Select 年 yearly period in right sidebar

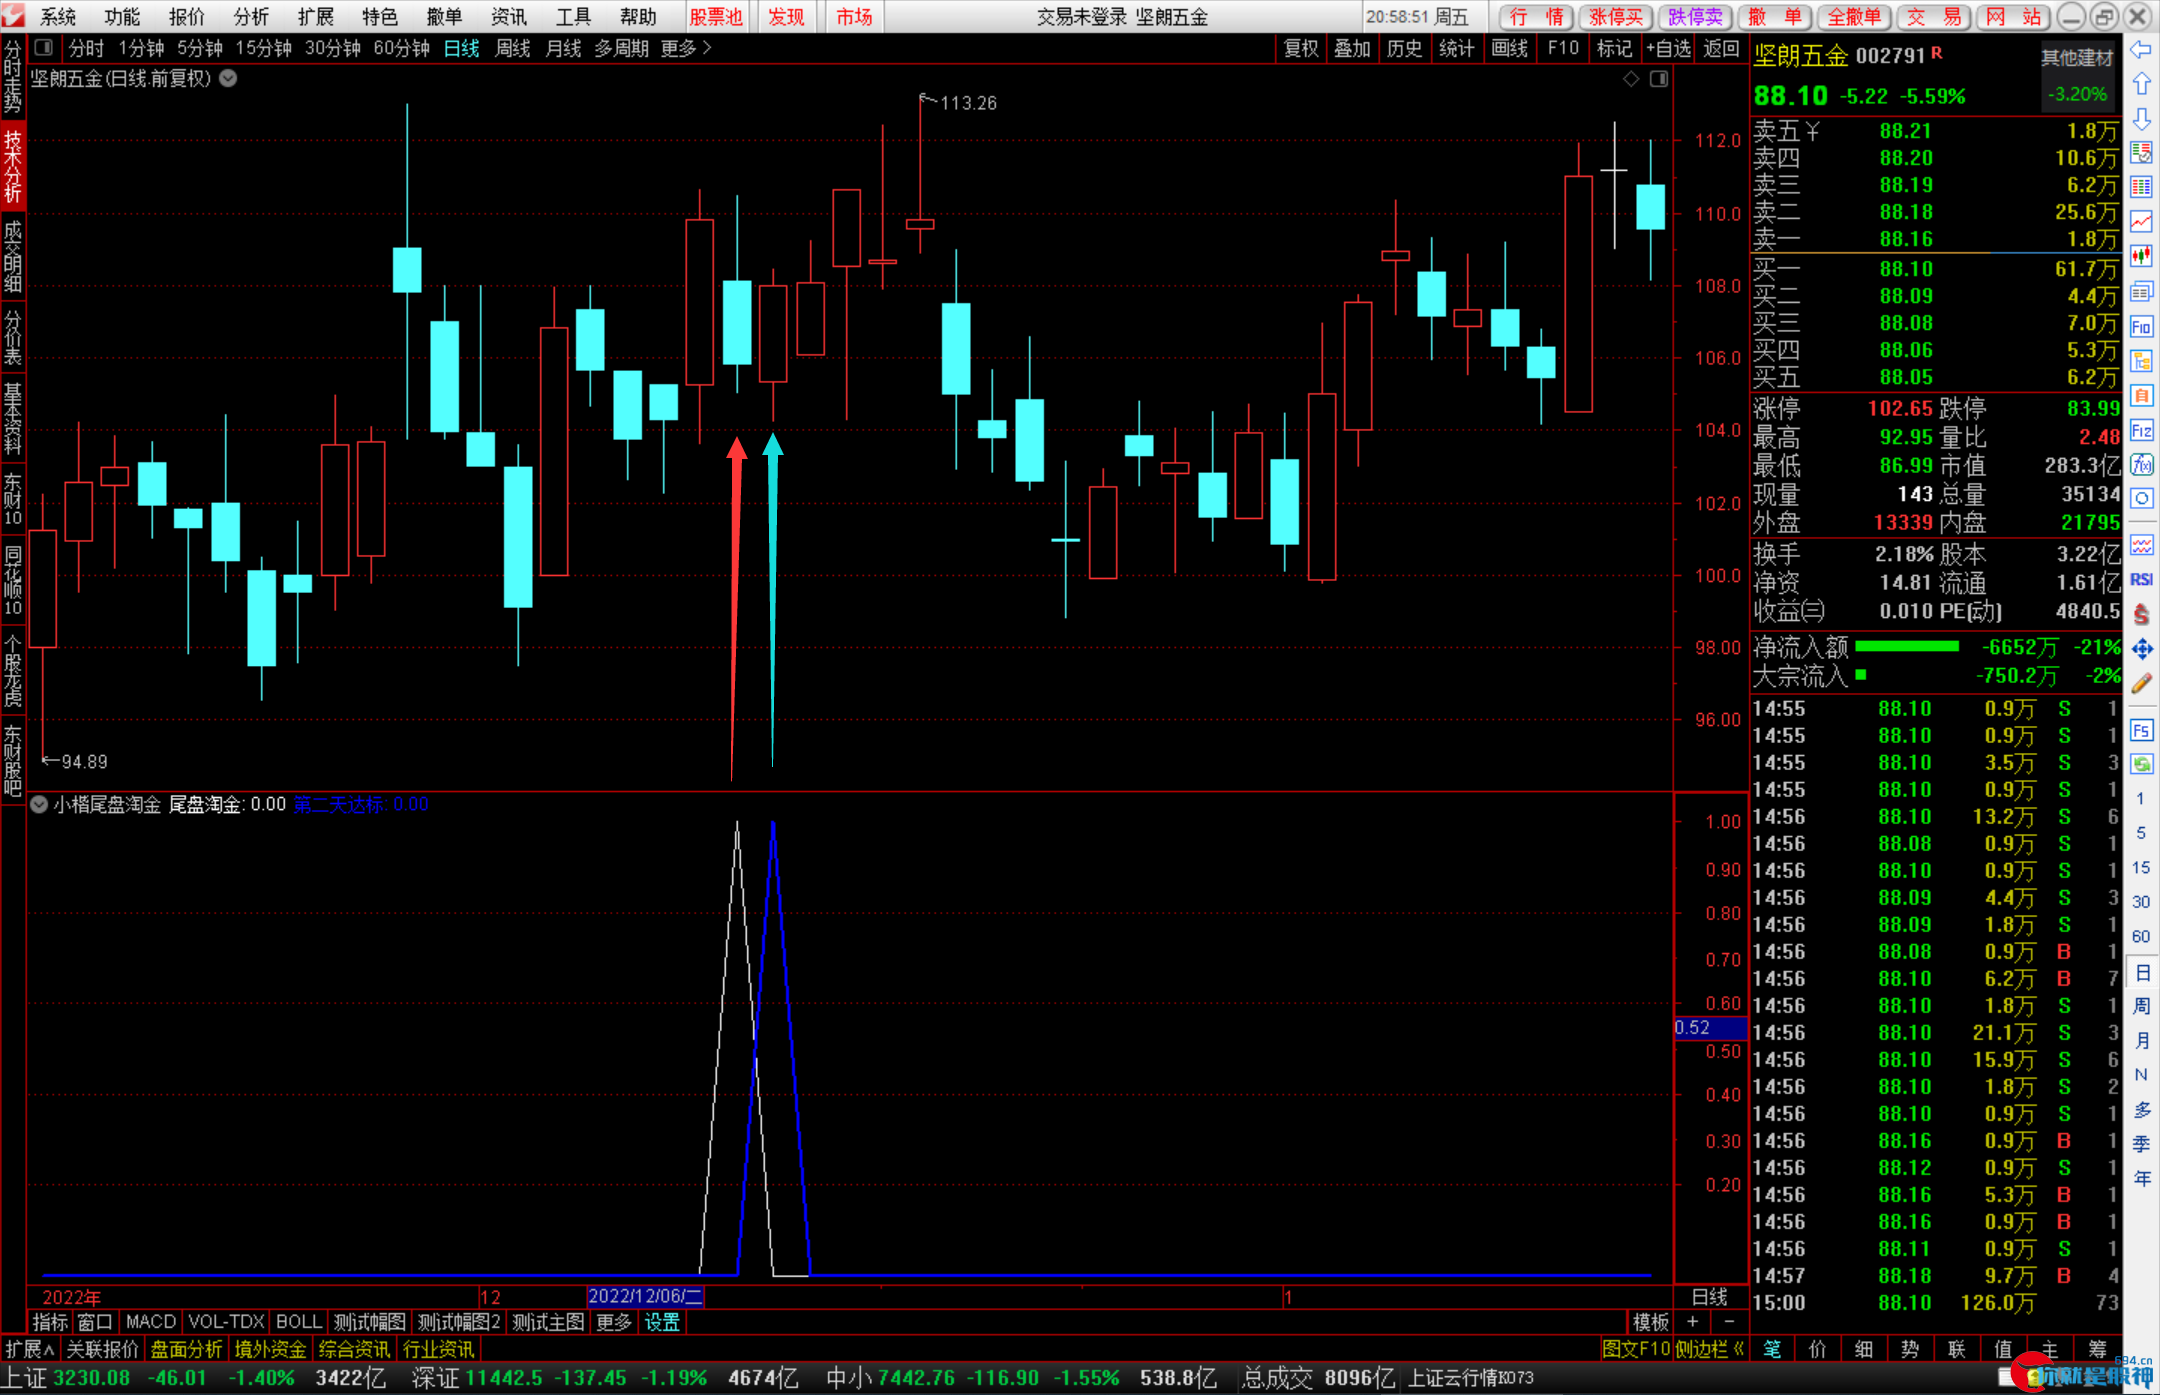pos(2142,1179)
